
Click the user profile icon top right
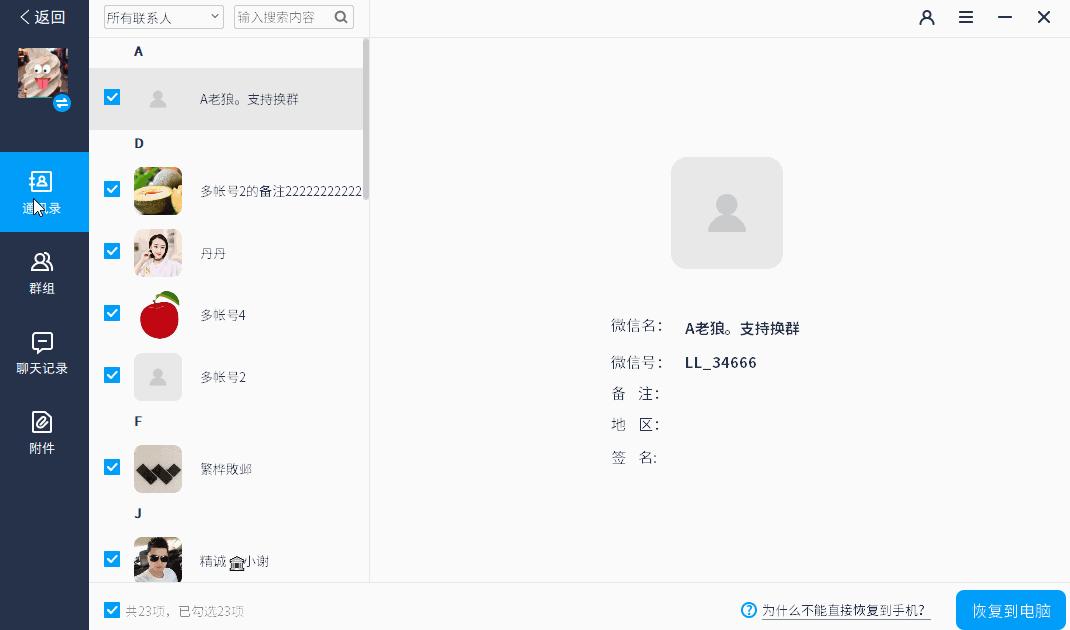[926, 17]
